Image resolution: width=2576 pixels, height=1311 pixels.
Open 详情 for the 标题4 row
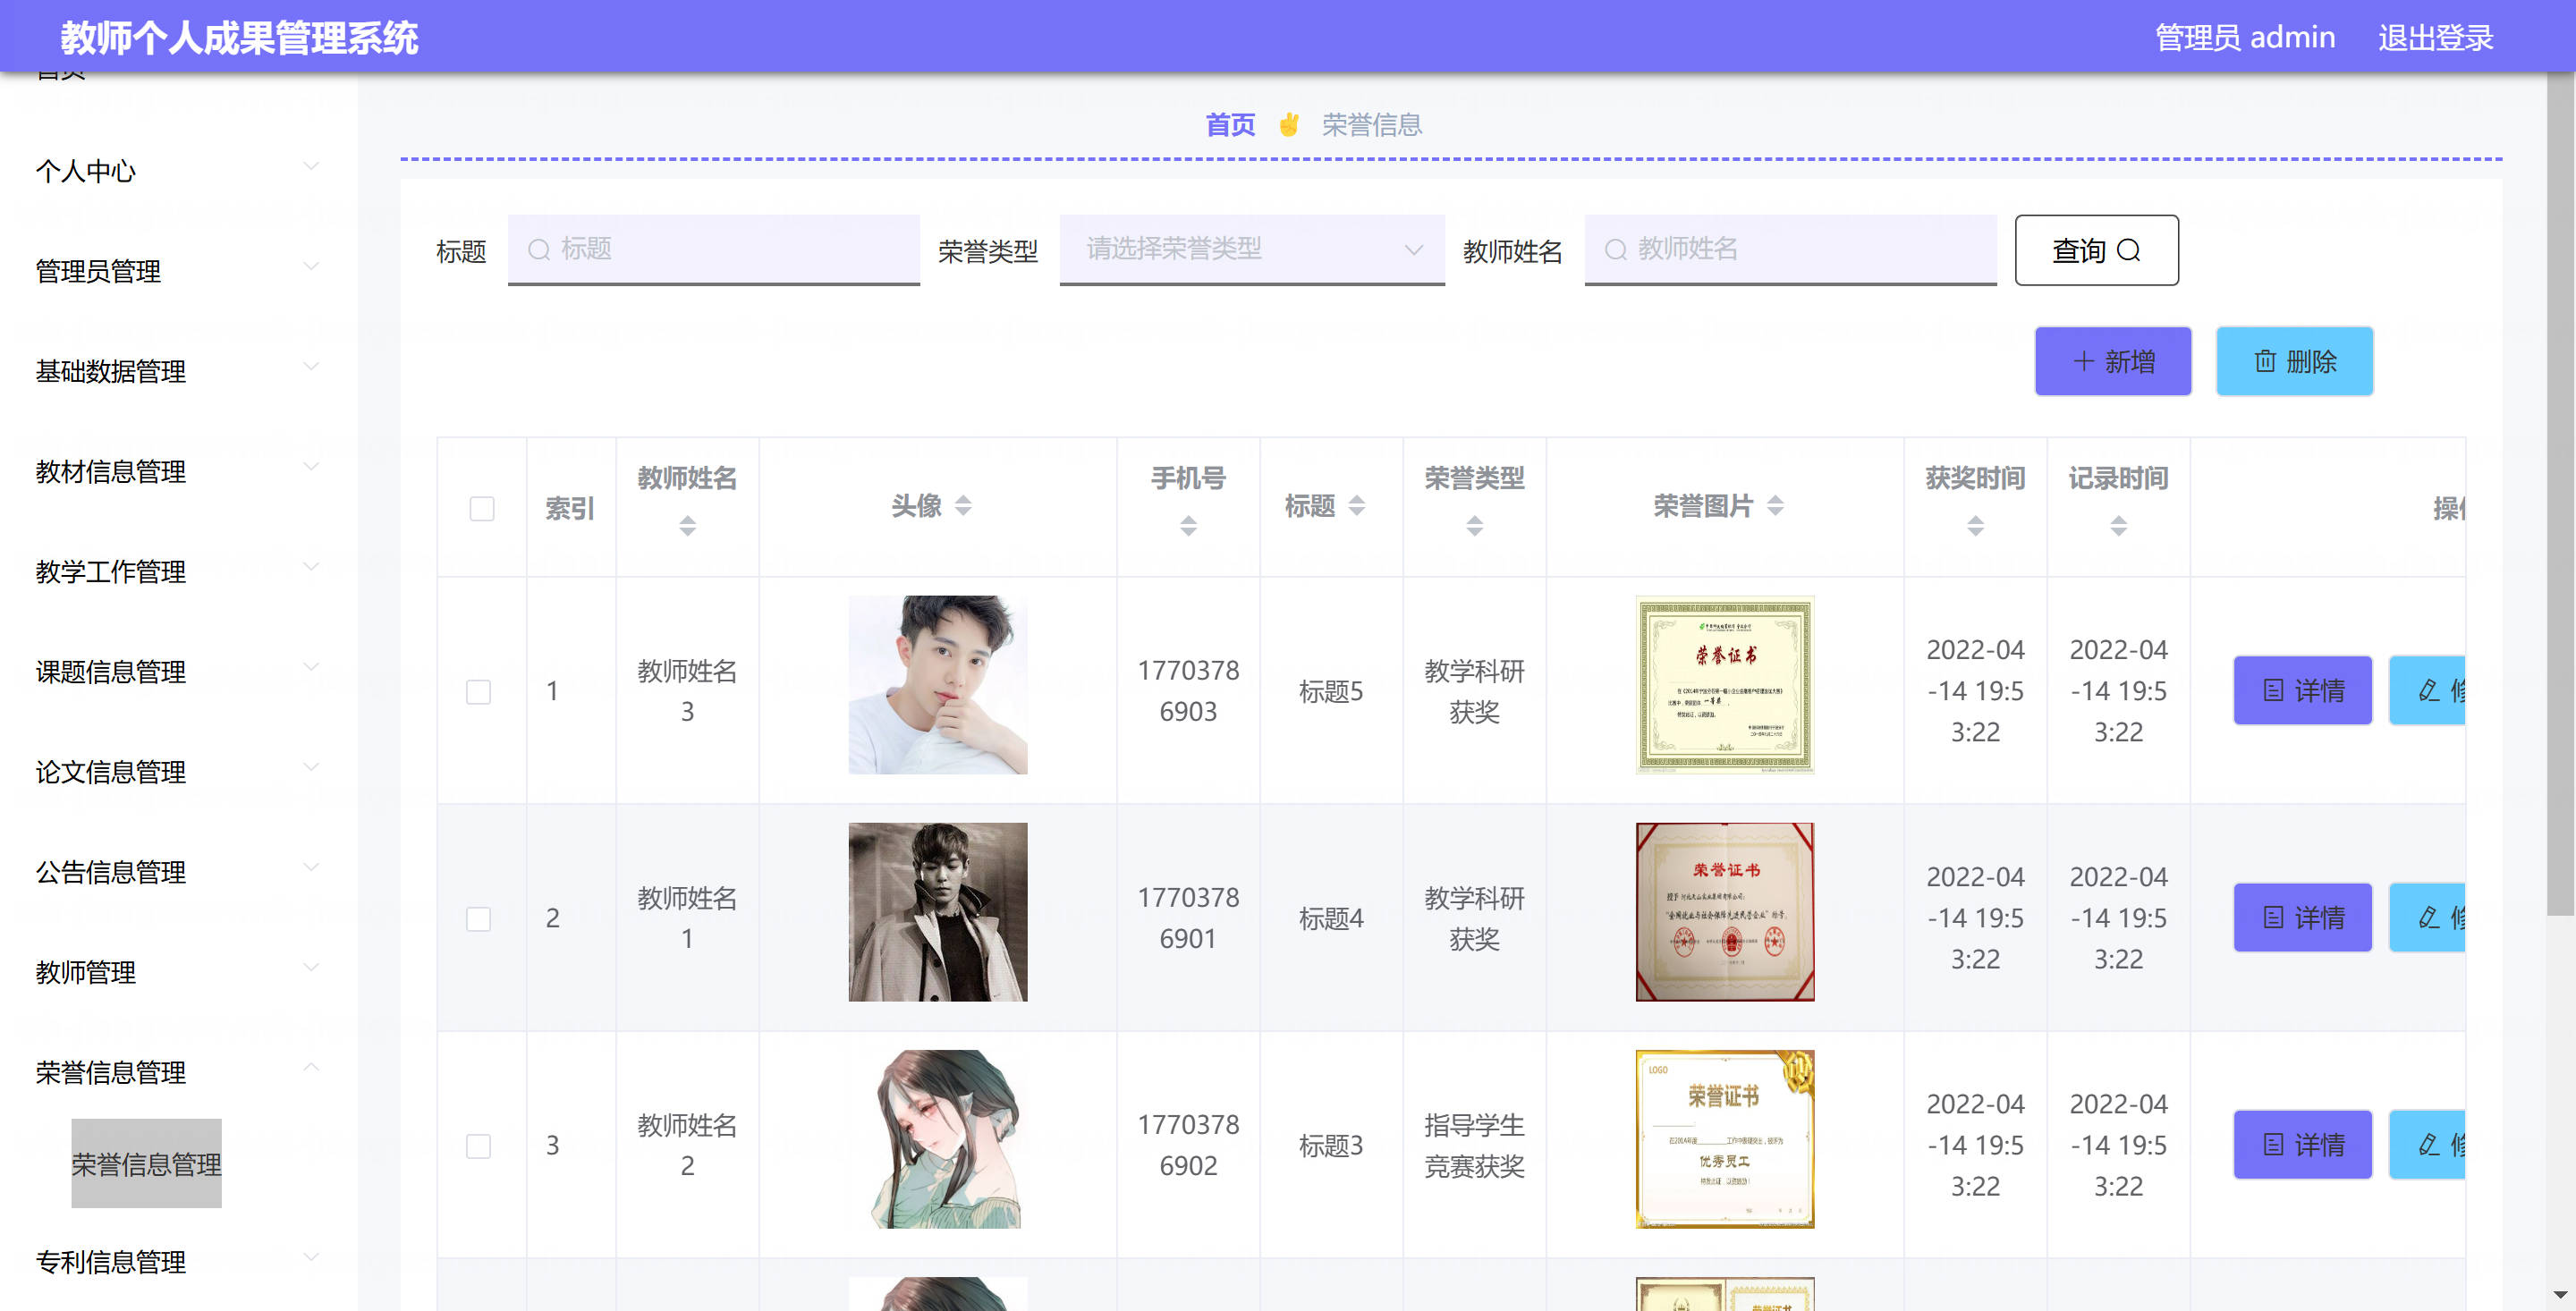click(x=2302, y=918)
